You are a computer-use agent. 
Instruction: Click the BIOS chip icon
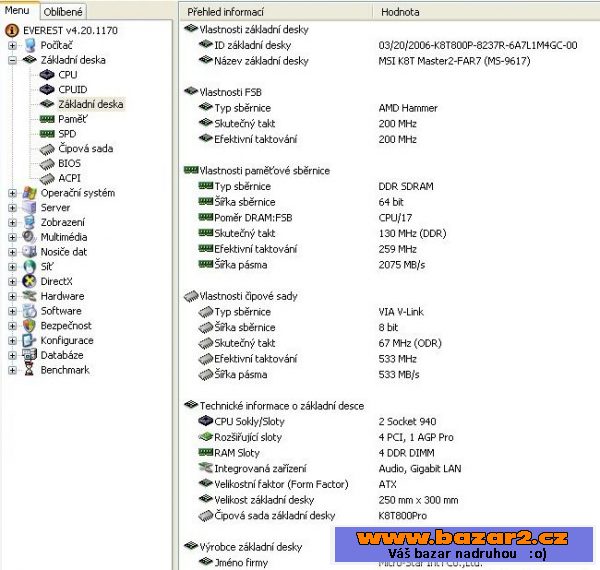point(47,164)
